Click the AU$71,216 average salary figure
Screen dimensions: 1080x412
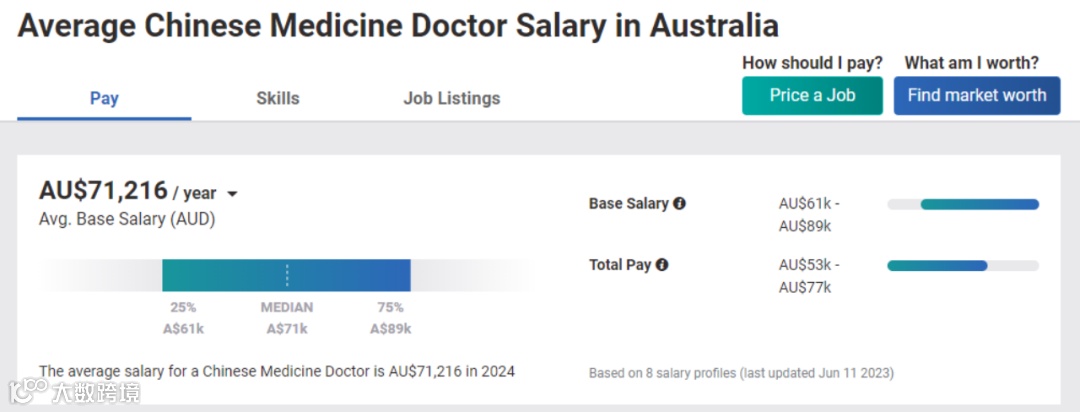pos(103,191)
